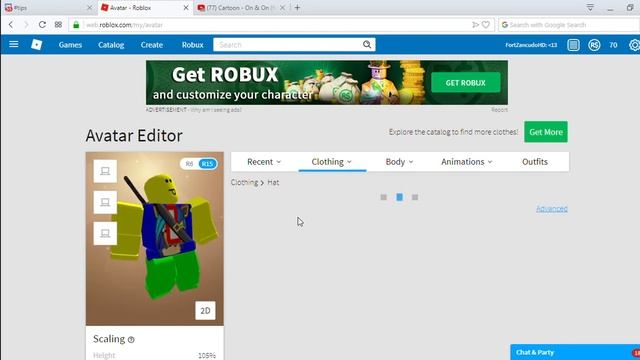Click the Avatar Editor heading
The width and height of the screenshot is (640, 360).
point(134,136)
